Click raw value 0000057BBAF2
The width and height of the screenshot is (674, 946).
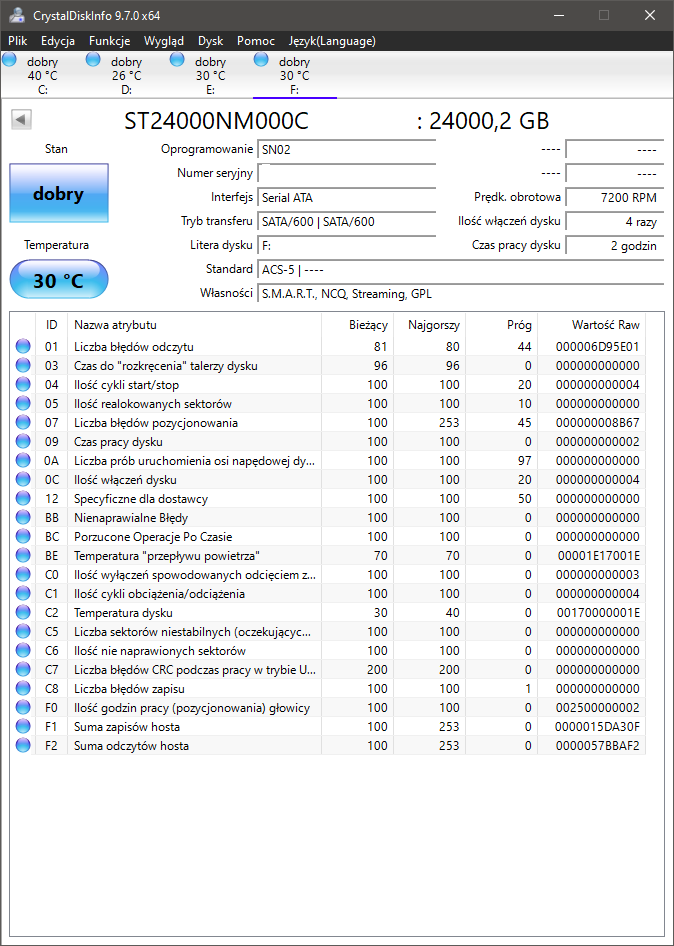597,746
